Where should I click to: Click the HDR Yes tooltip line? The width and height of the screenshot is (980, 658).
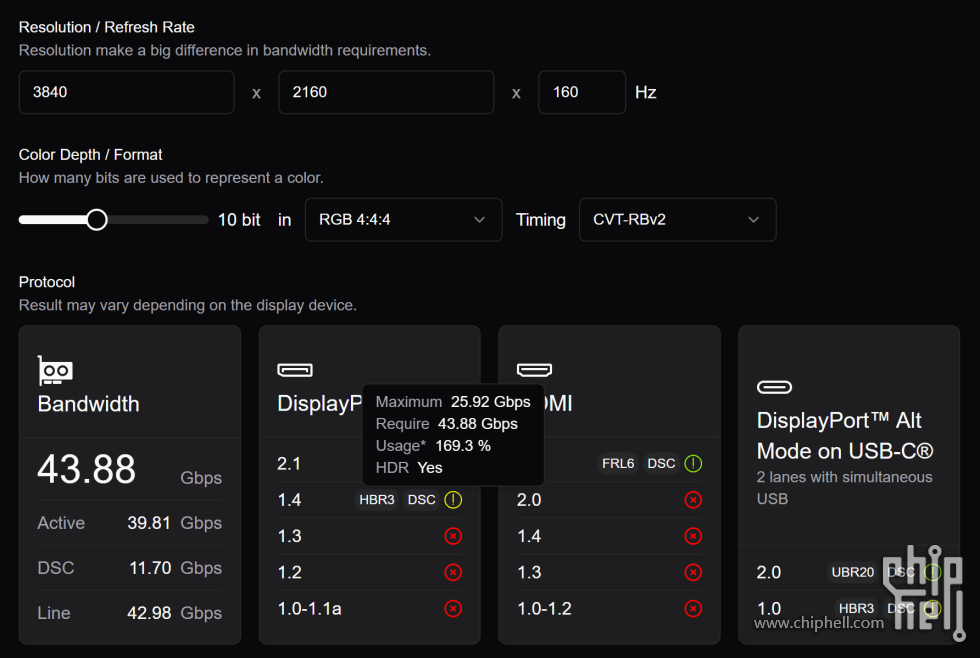409,467
